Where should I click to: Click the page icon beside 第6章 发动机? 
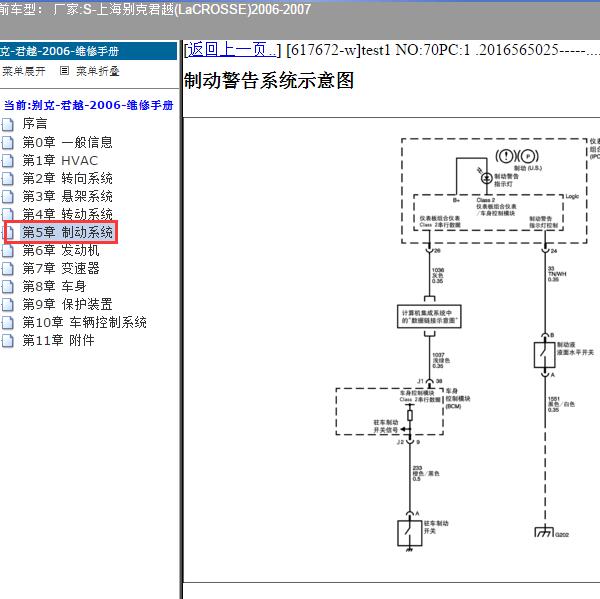pos(8,251)
